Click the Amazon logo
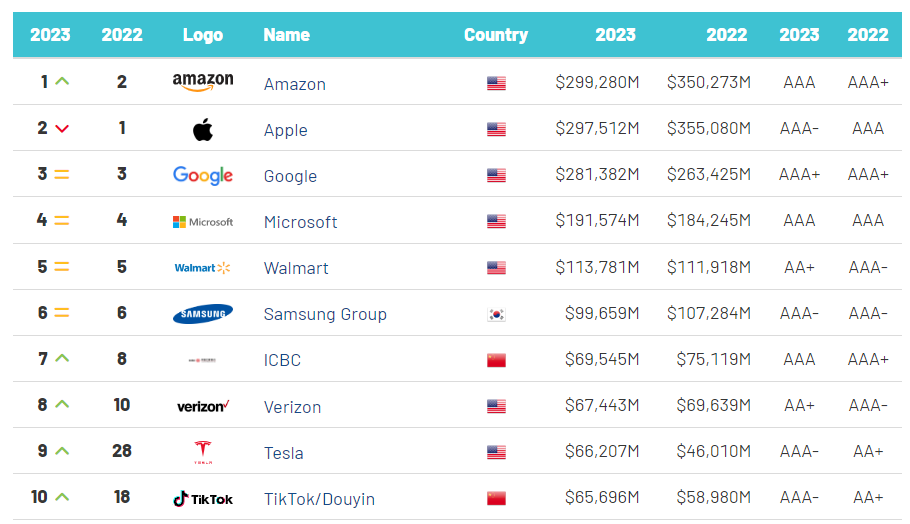 tap(202, 82)
